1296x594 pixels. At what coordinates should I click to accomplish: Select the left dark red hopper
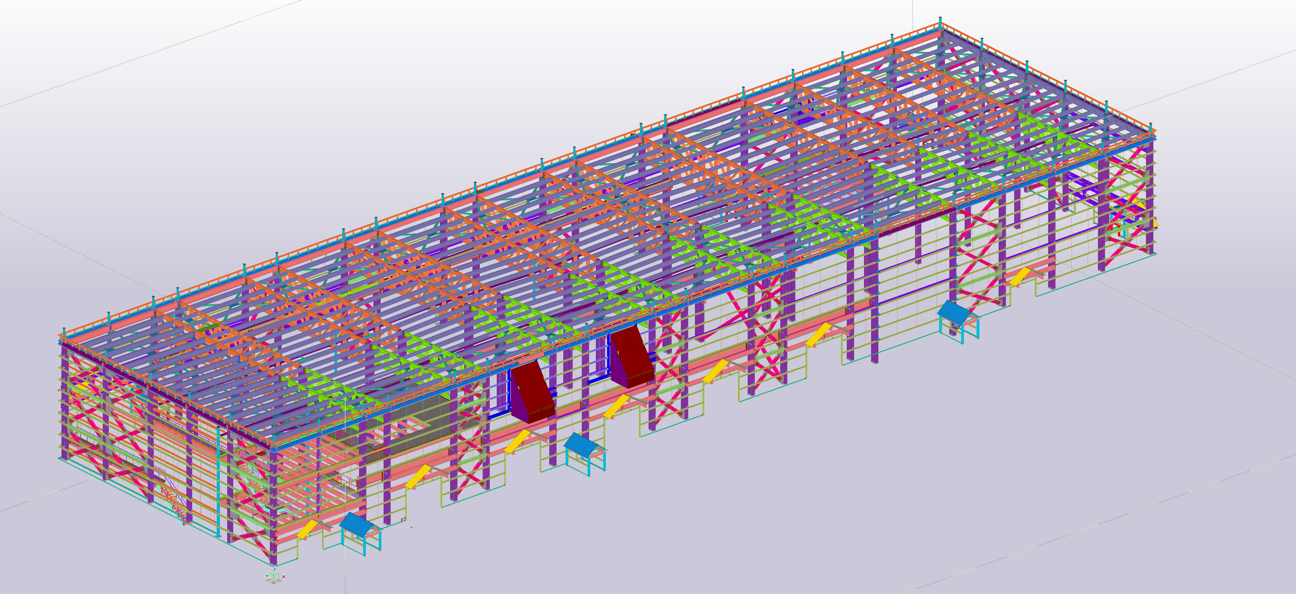point(531,390)
